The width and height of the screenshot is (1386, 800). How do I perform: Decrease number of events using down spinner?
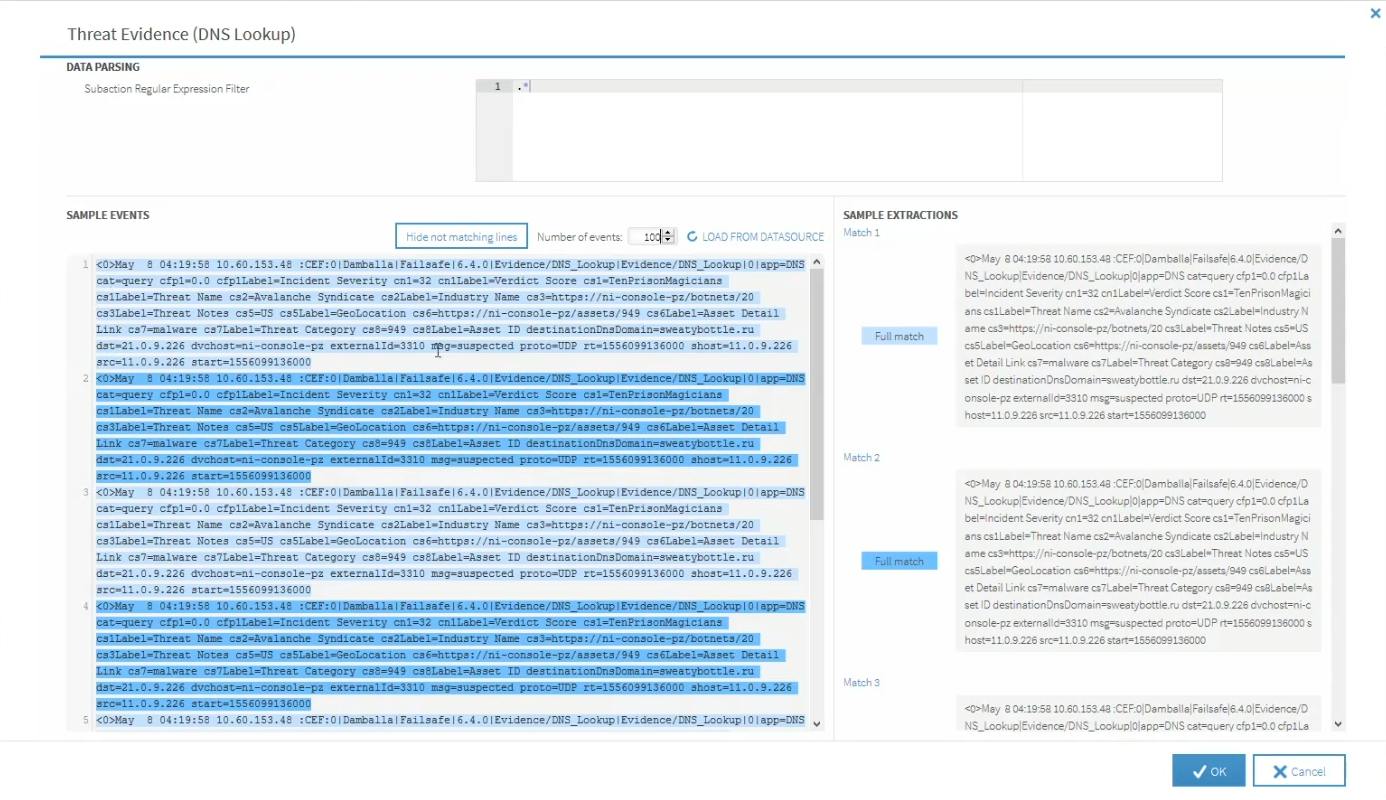pos(669,241)
